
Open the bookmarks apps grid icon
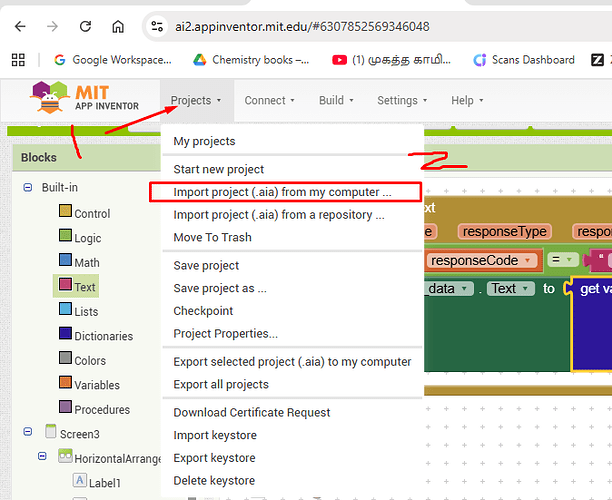pyautogui.click(x=18, y=60)
